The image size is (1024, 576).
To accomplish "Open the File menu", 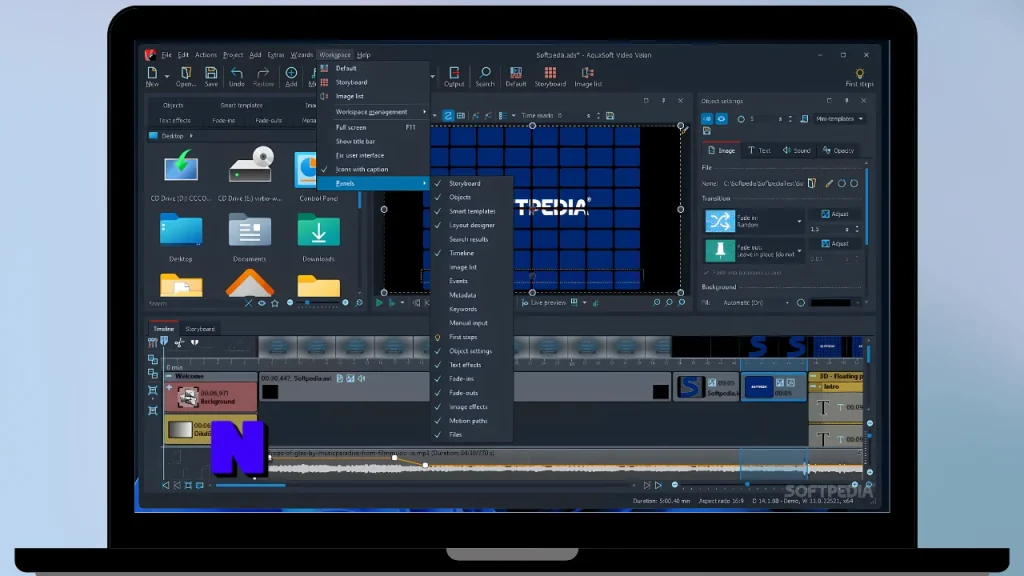I will [167, 55].
